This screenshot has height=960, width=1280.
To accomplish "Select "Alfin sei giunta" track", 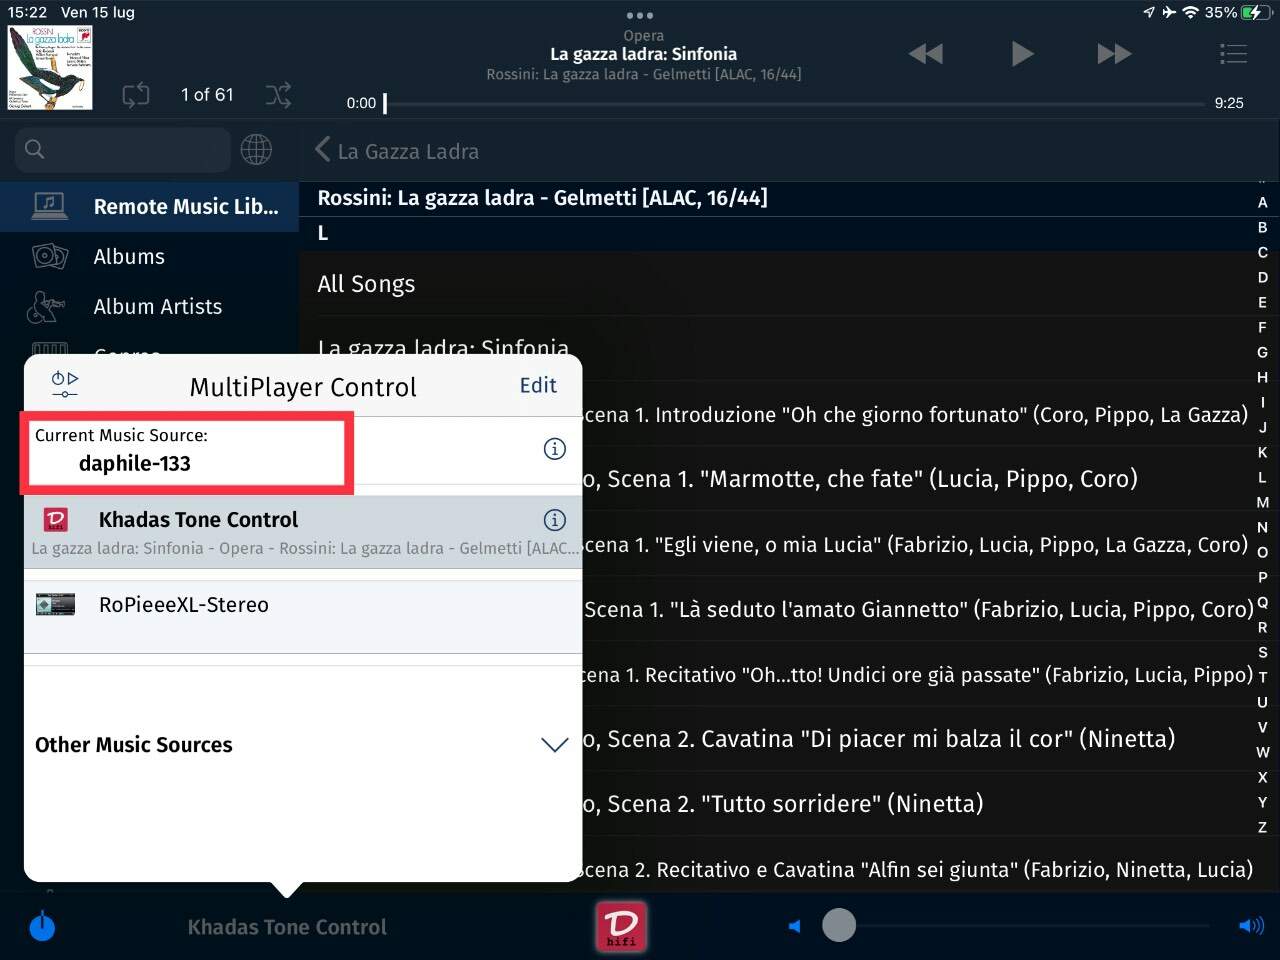I will [x=915, y=870].
